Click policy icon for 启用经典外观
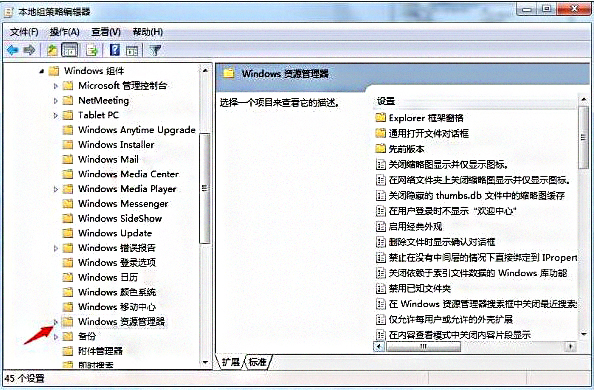Image resolution: width=594 pixels, height=390 pixels. pyautogui.click(x=380, y=227)
